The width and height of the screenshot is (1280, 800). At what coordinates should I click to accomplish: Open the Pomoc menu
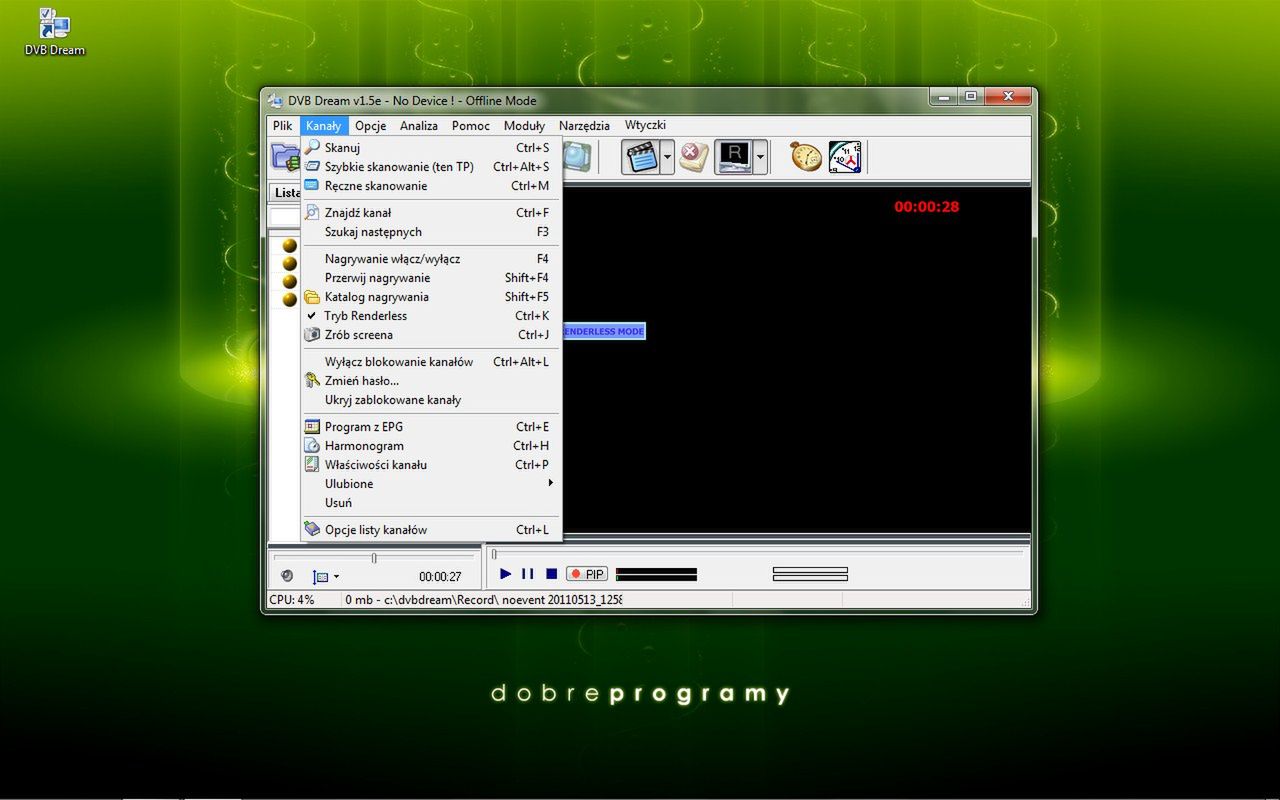[471, 126]
